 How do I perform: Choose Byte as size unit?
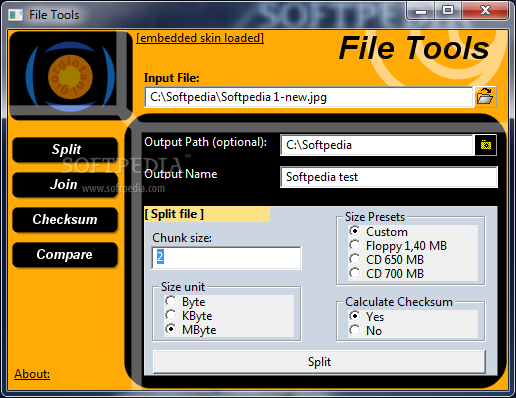click(185, 302)
